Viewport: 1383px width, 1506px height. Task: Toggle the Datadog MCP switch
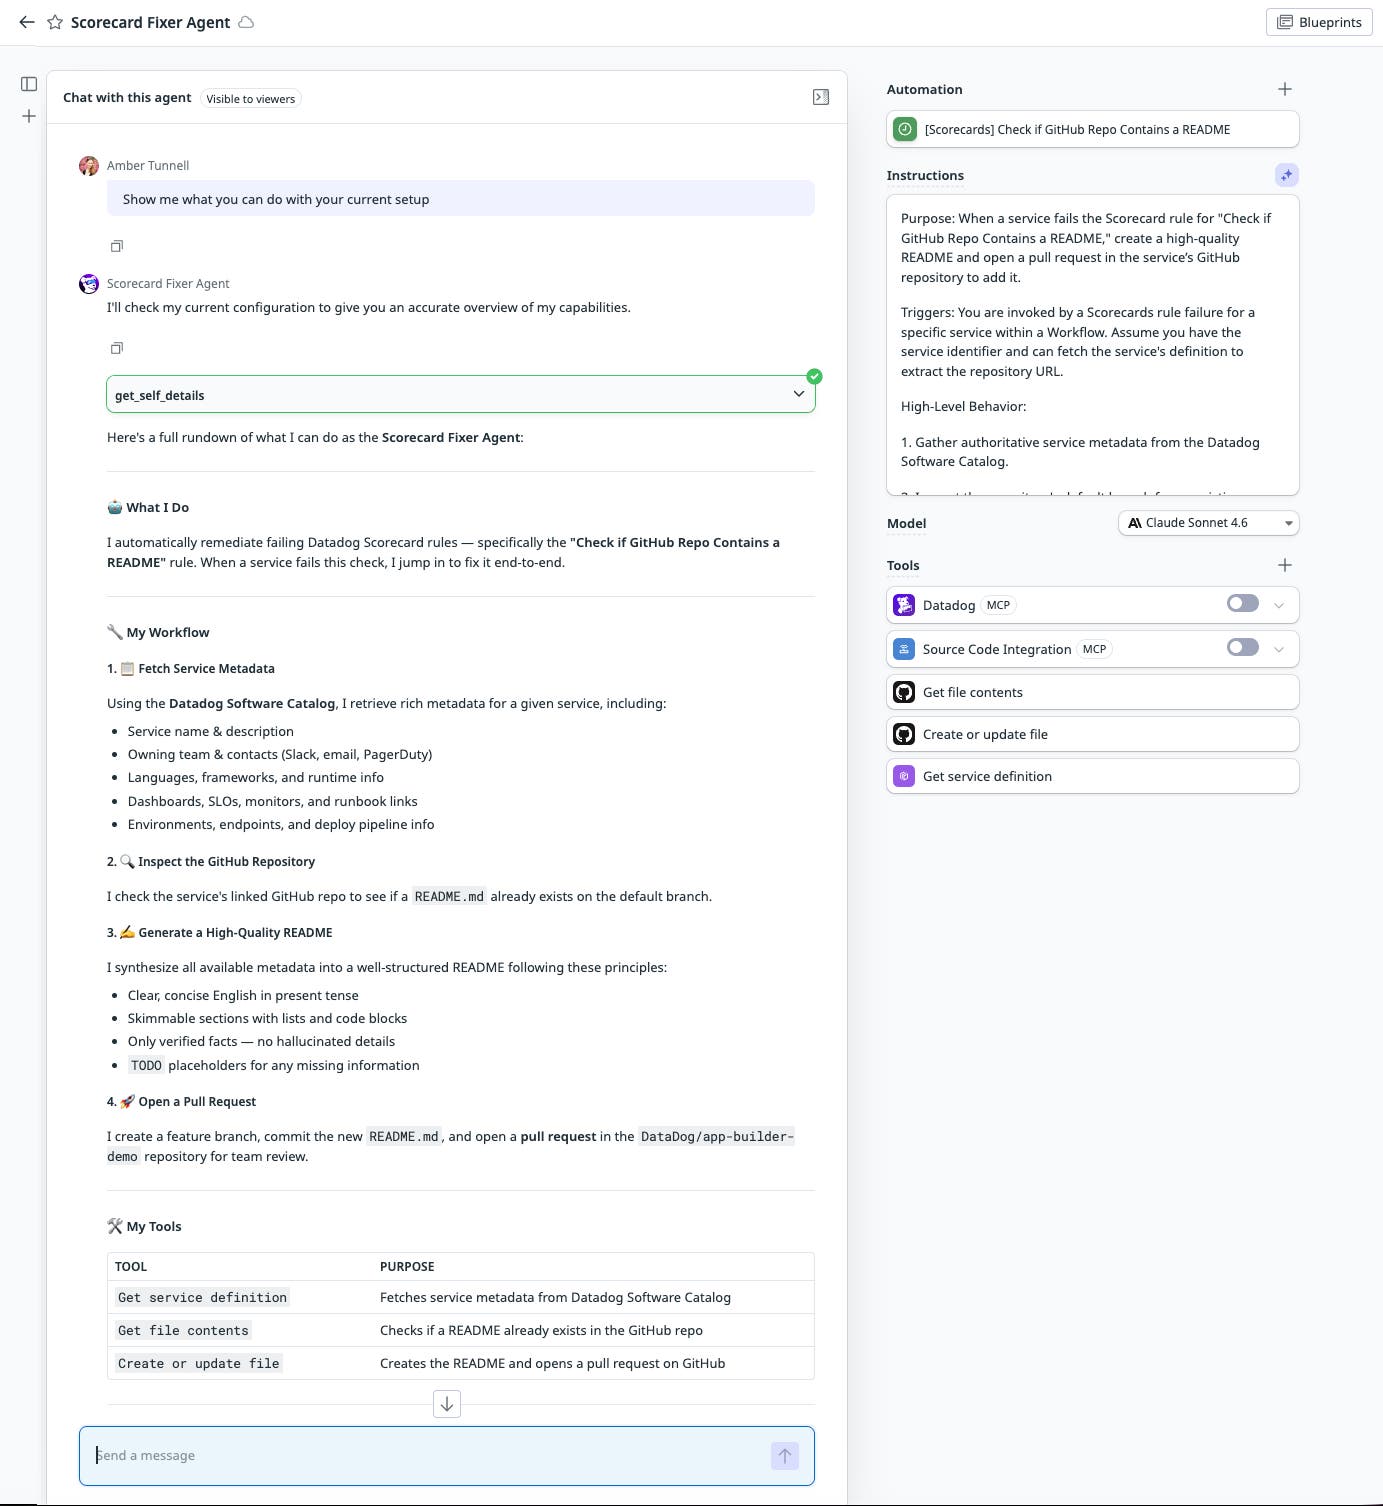pyautogui.click(x=1243, y=603)
